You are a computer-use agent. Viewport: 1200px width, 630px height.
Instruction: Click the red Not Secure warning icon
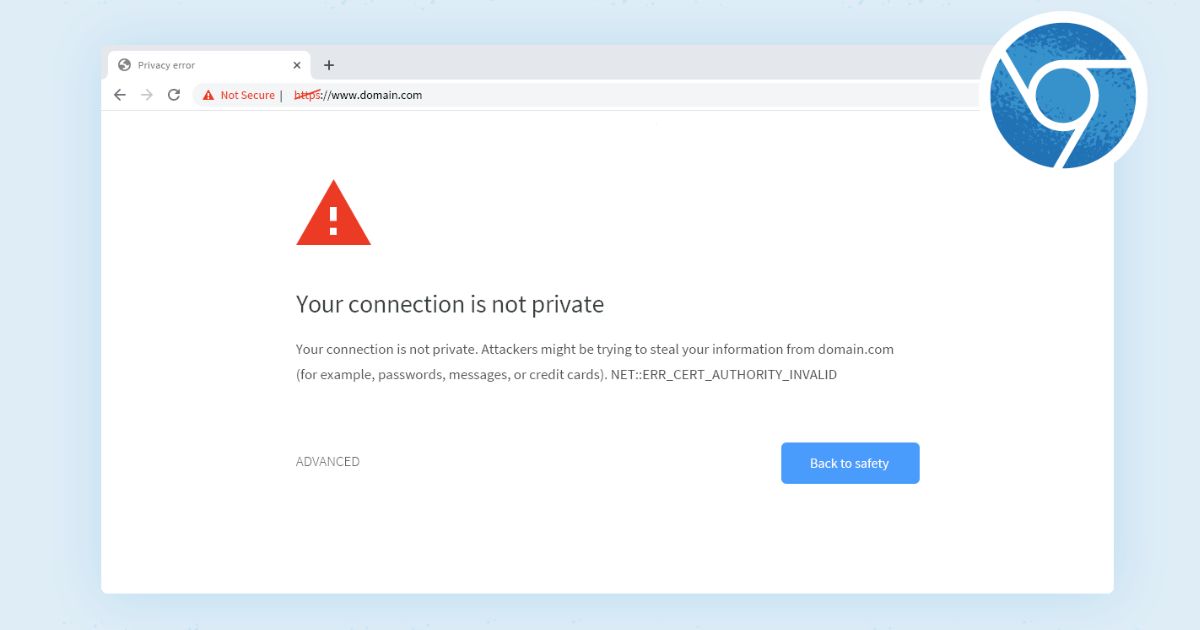[x=207, y=94]
